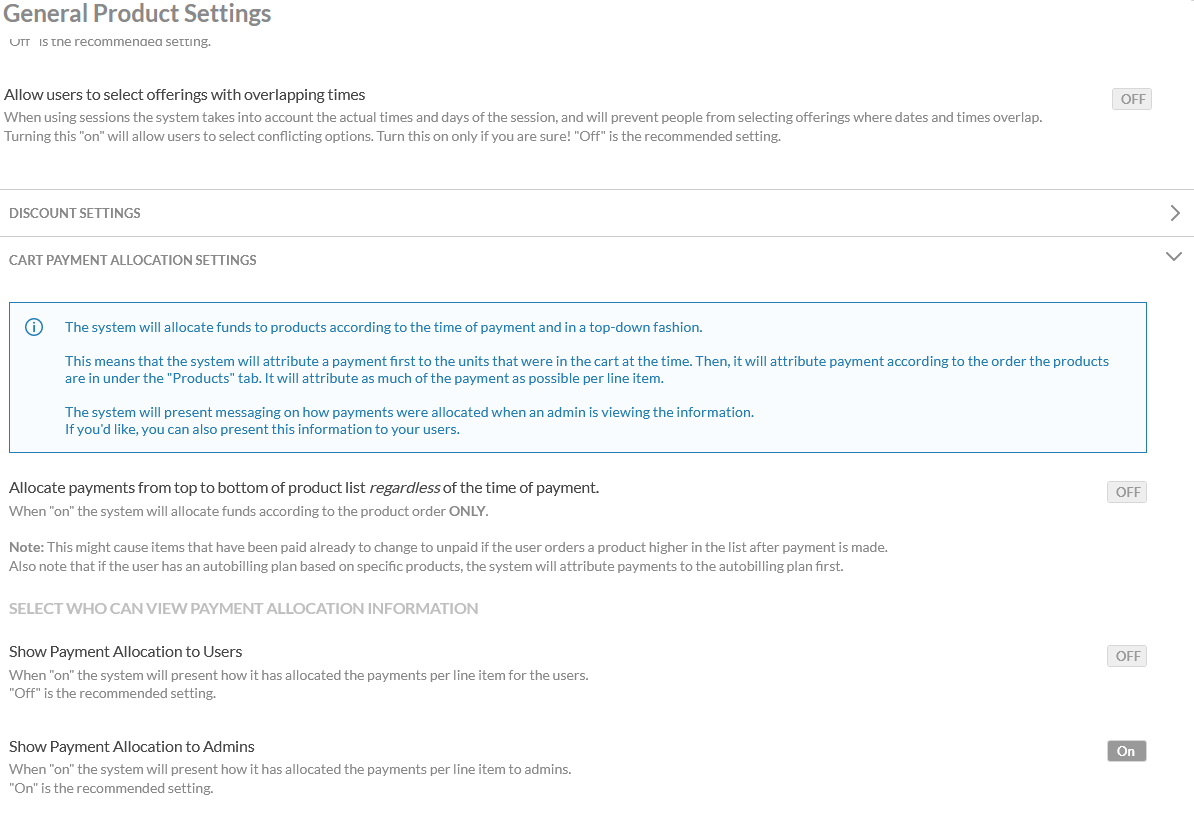Image resolution: width=1194 pixels, height=828 pixels.
Task: Expand the Discount Settings chevron arrow
Action: 1174,213
